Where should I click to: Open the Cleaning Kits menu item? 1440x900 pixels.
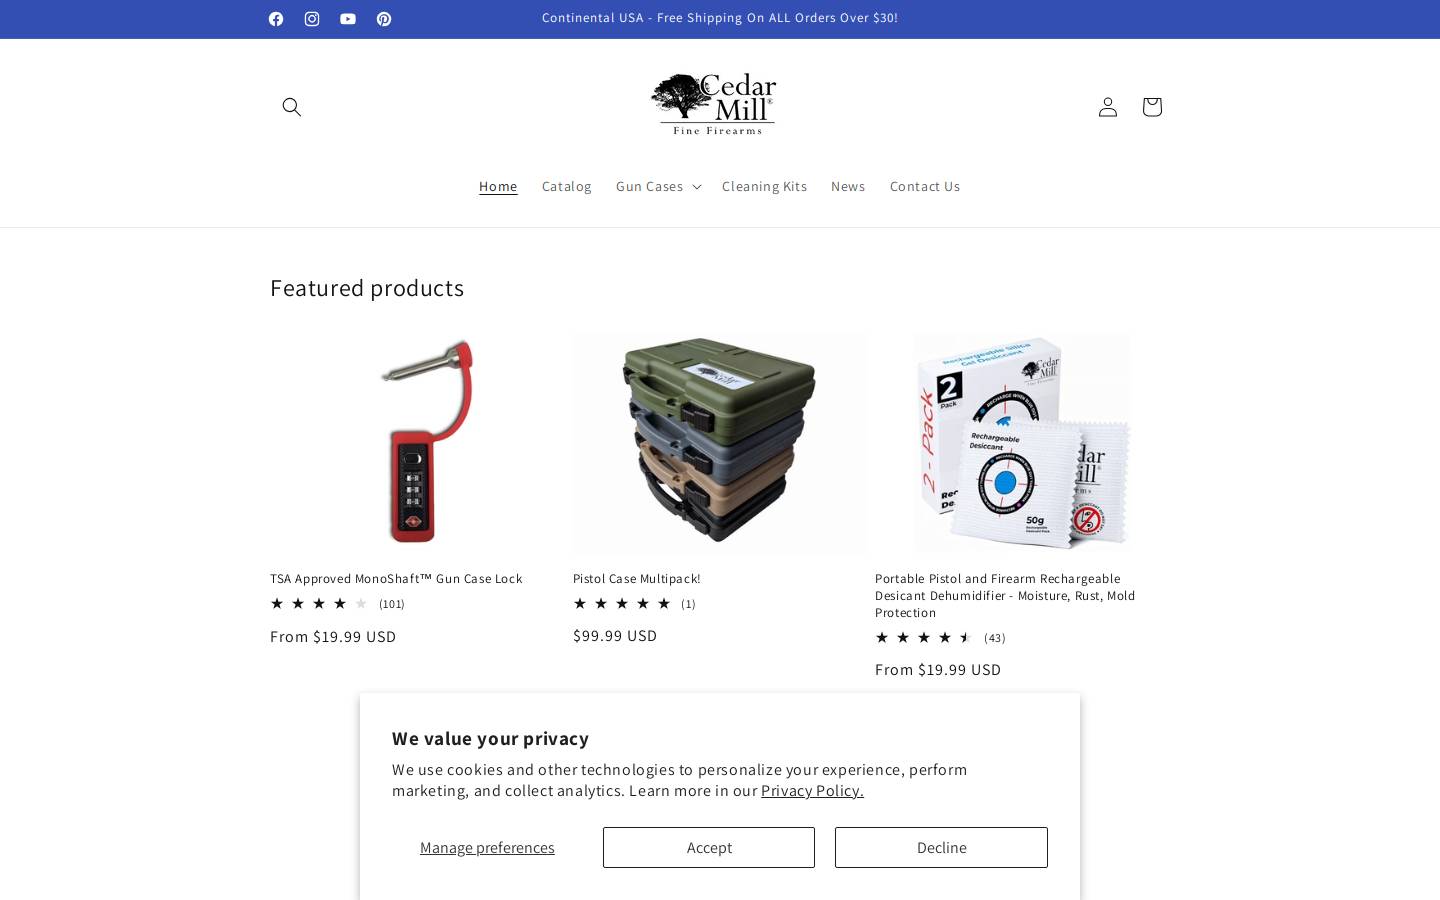764,186
